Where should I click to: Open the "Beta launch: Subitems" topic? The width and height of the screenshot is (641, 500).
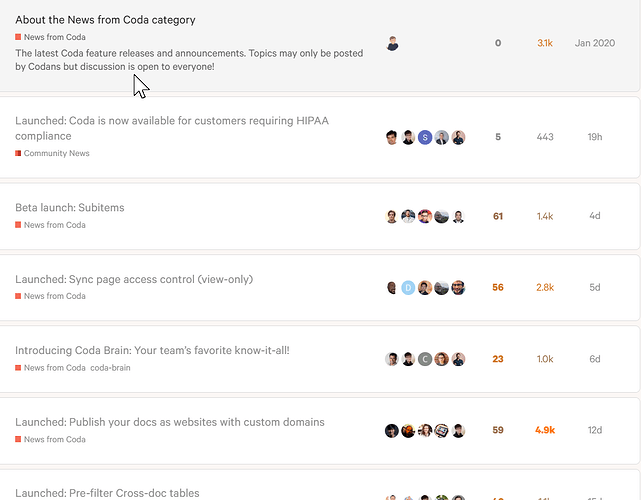tap(70, 207)
